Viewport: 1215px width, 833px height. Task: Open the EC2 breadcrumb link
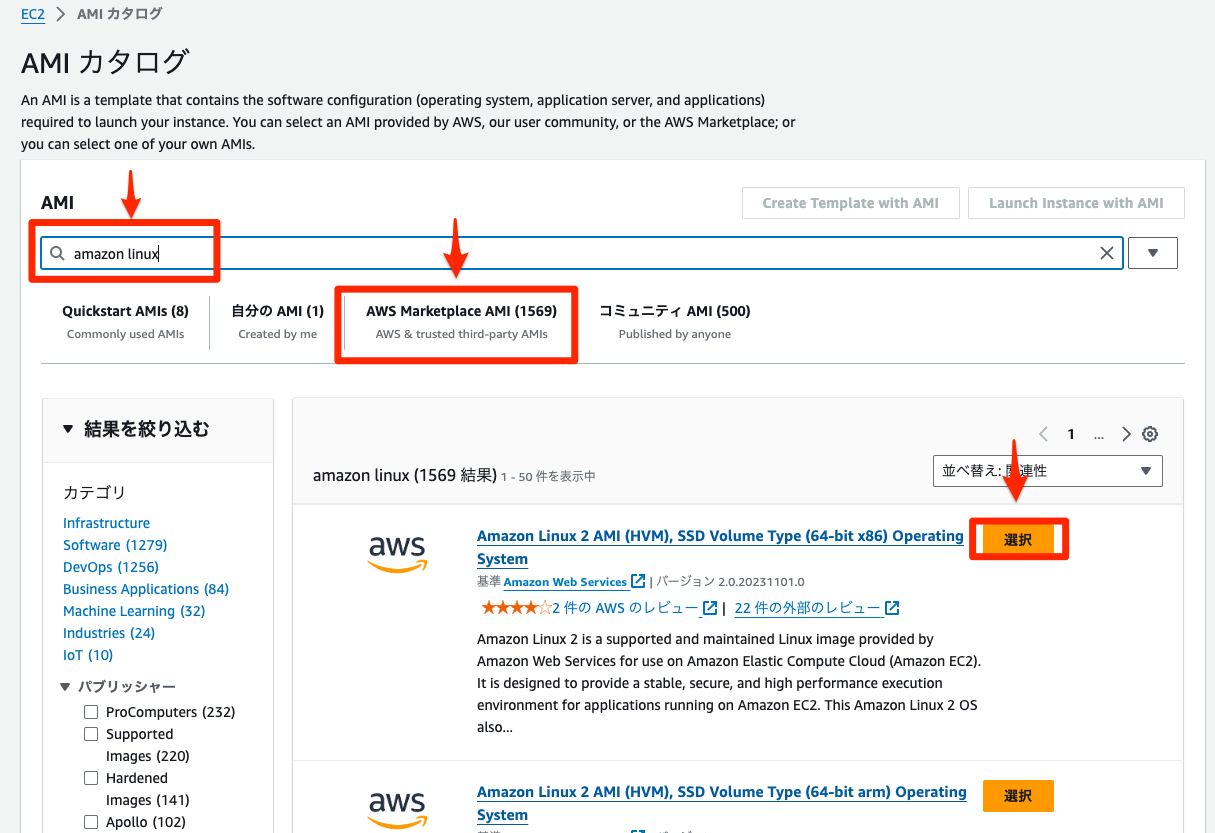(32, 13)
